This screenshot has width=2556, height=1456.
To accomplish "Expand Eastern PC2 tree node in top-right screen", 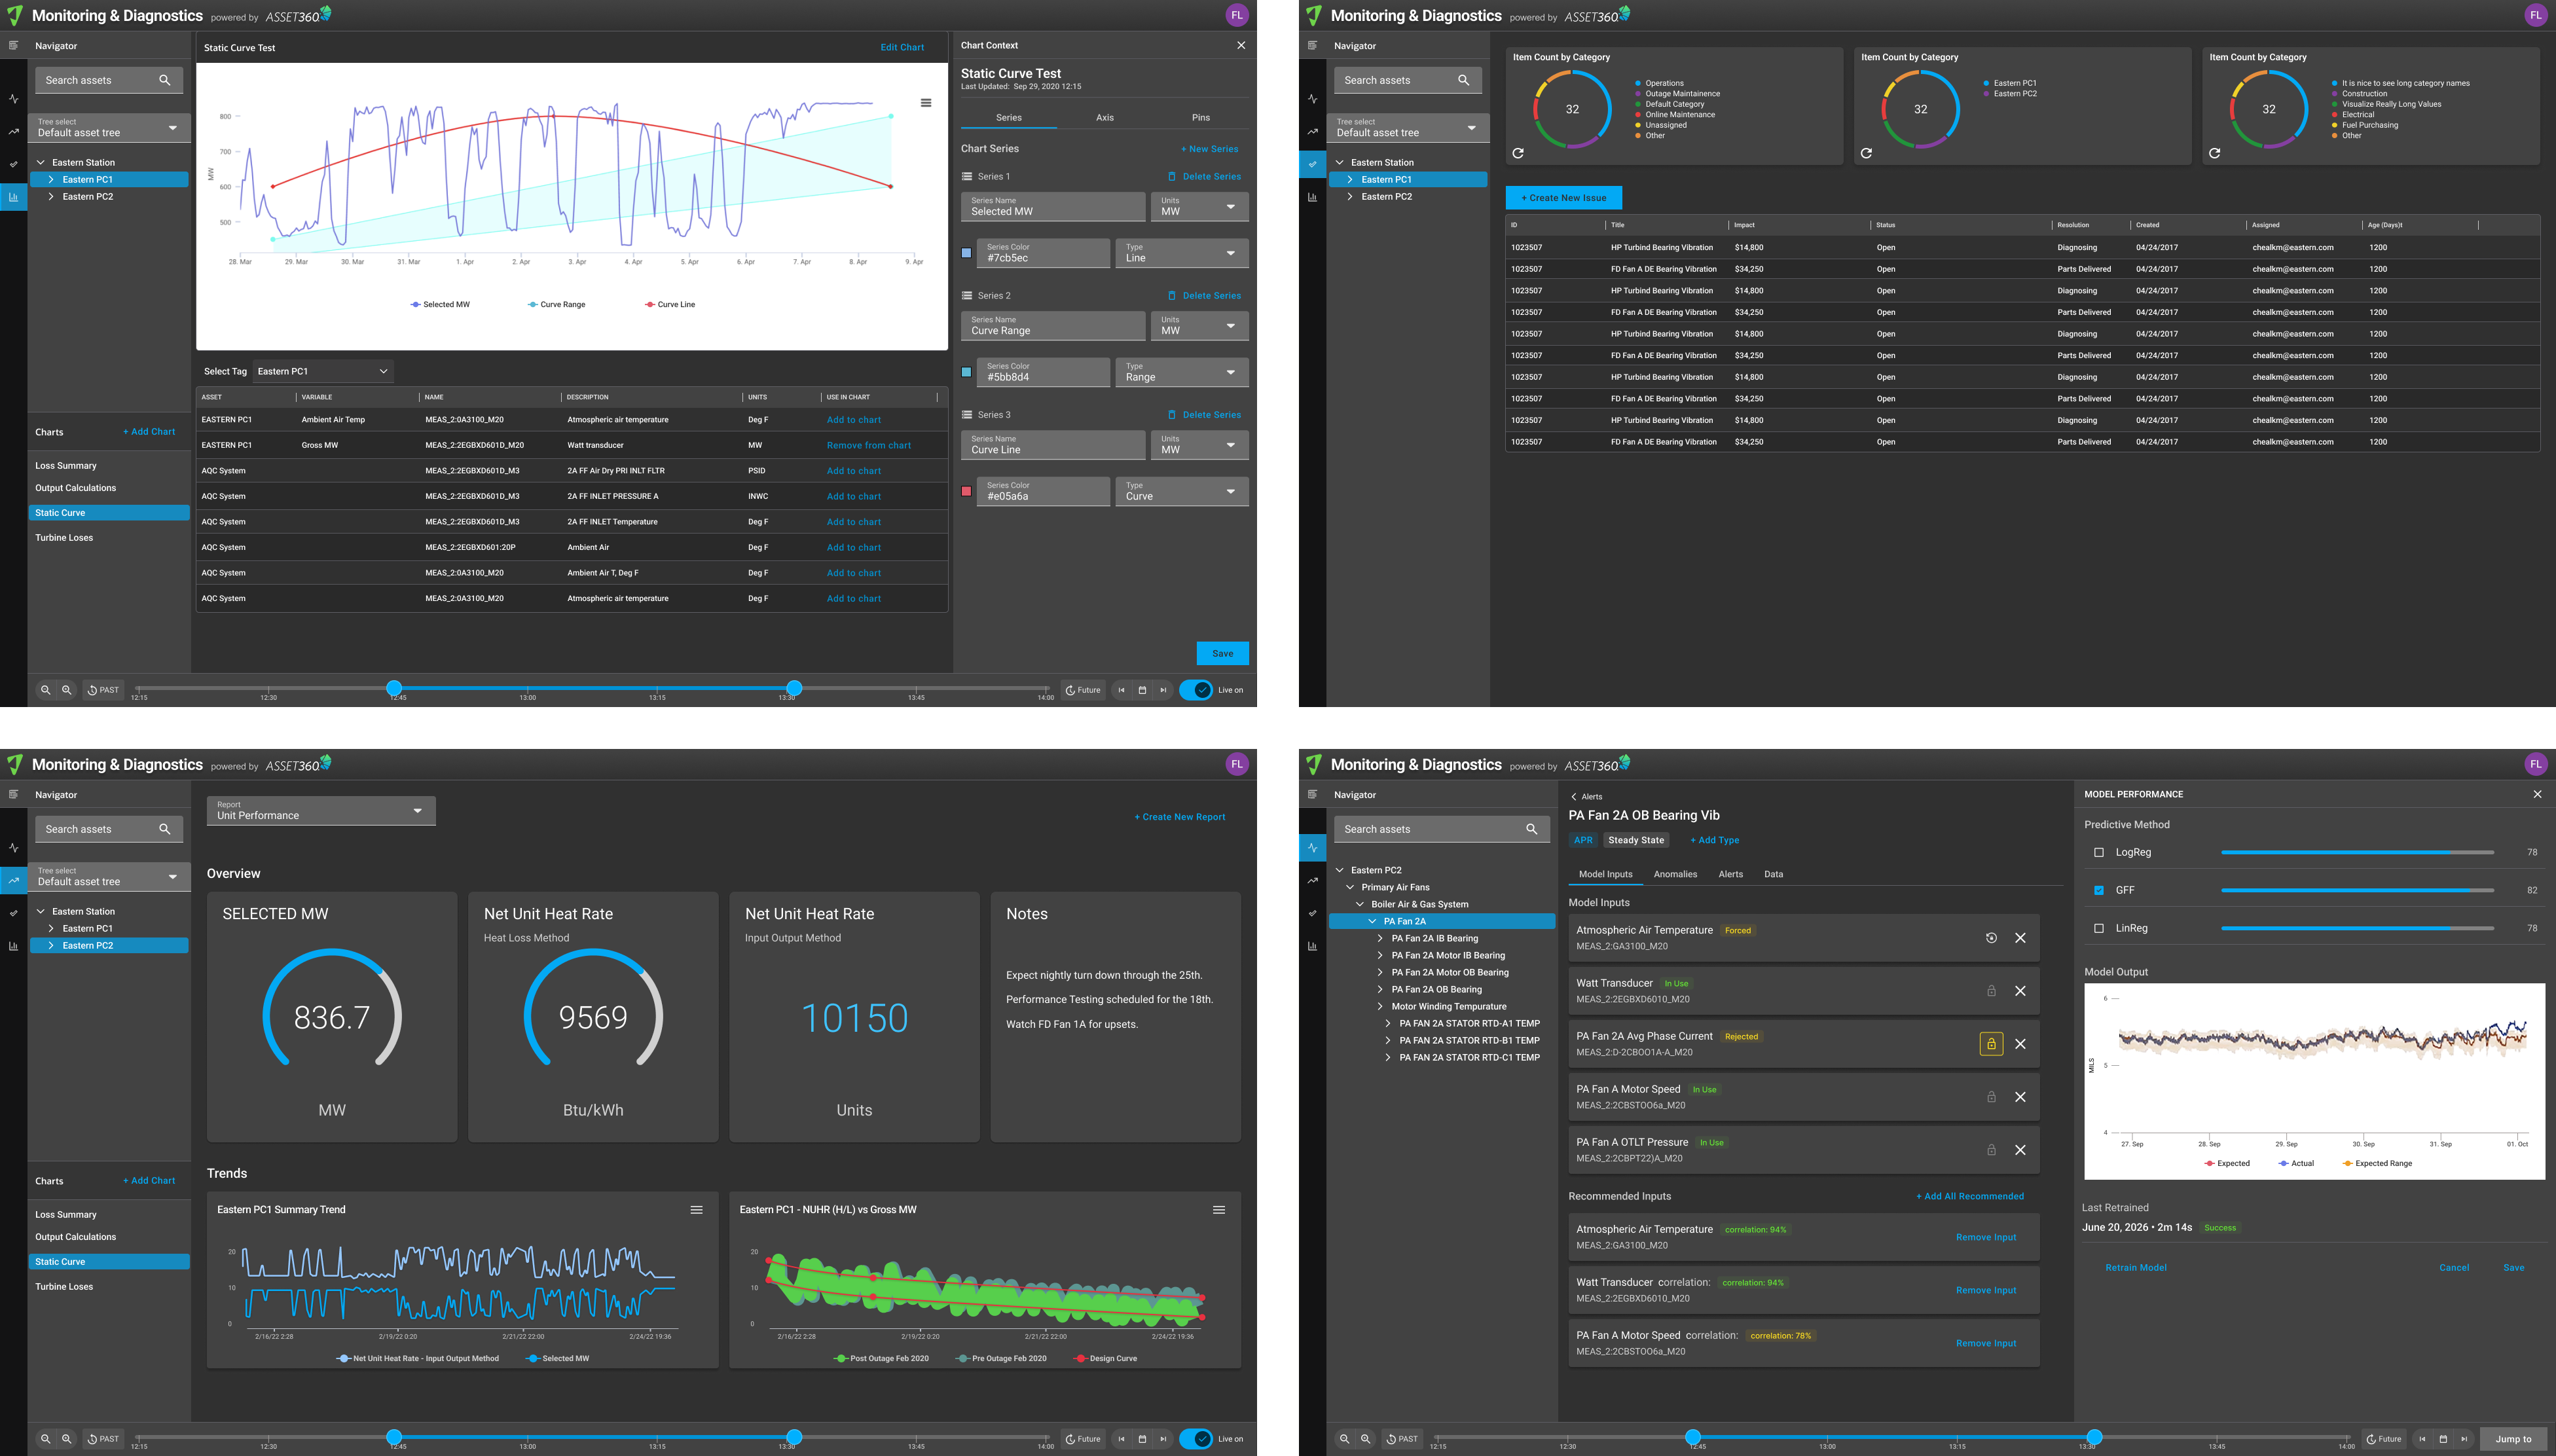I will [1350, 197].
